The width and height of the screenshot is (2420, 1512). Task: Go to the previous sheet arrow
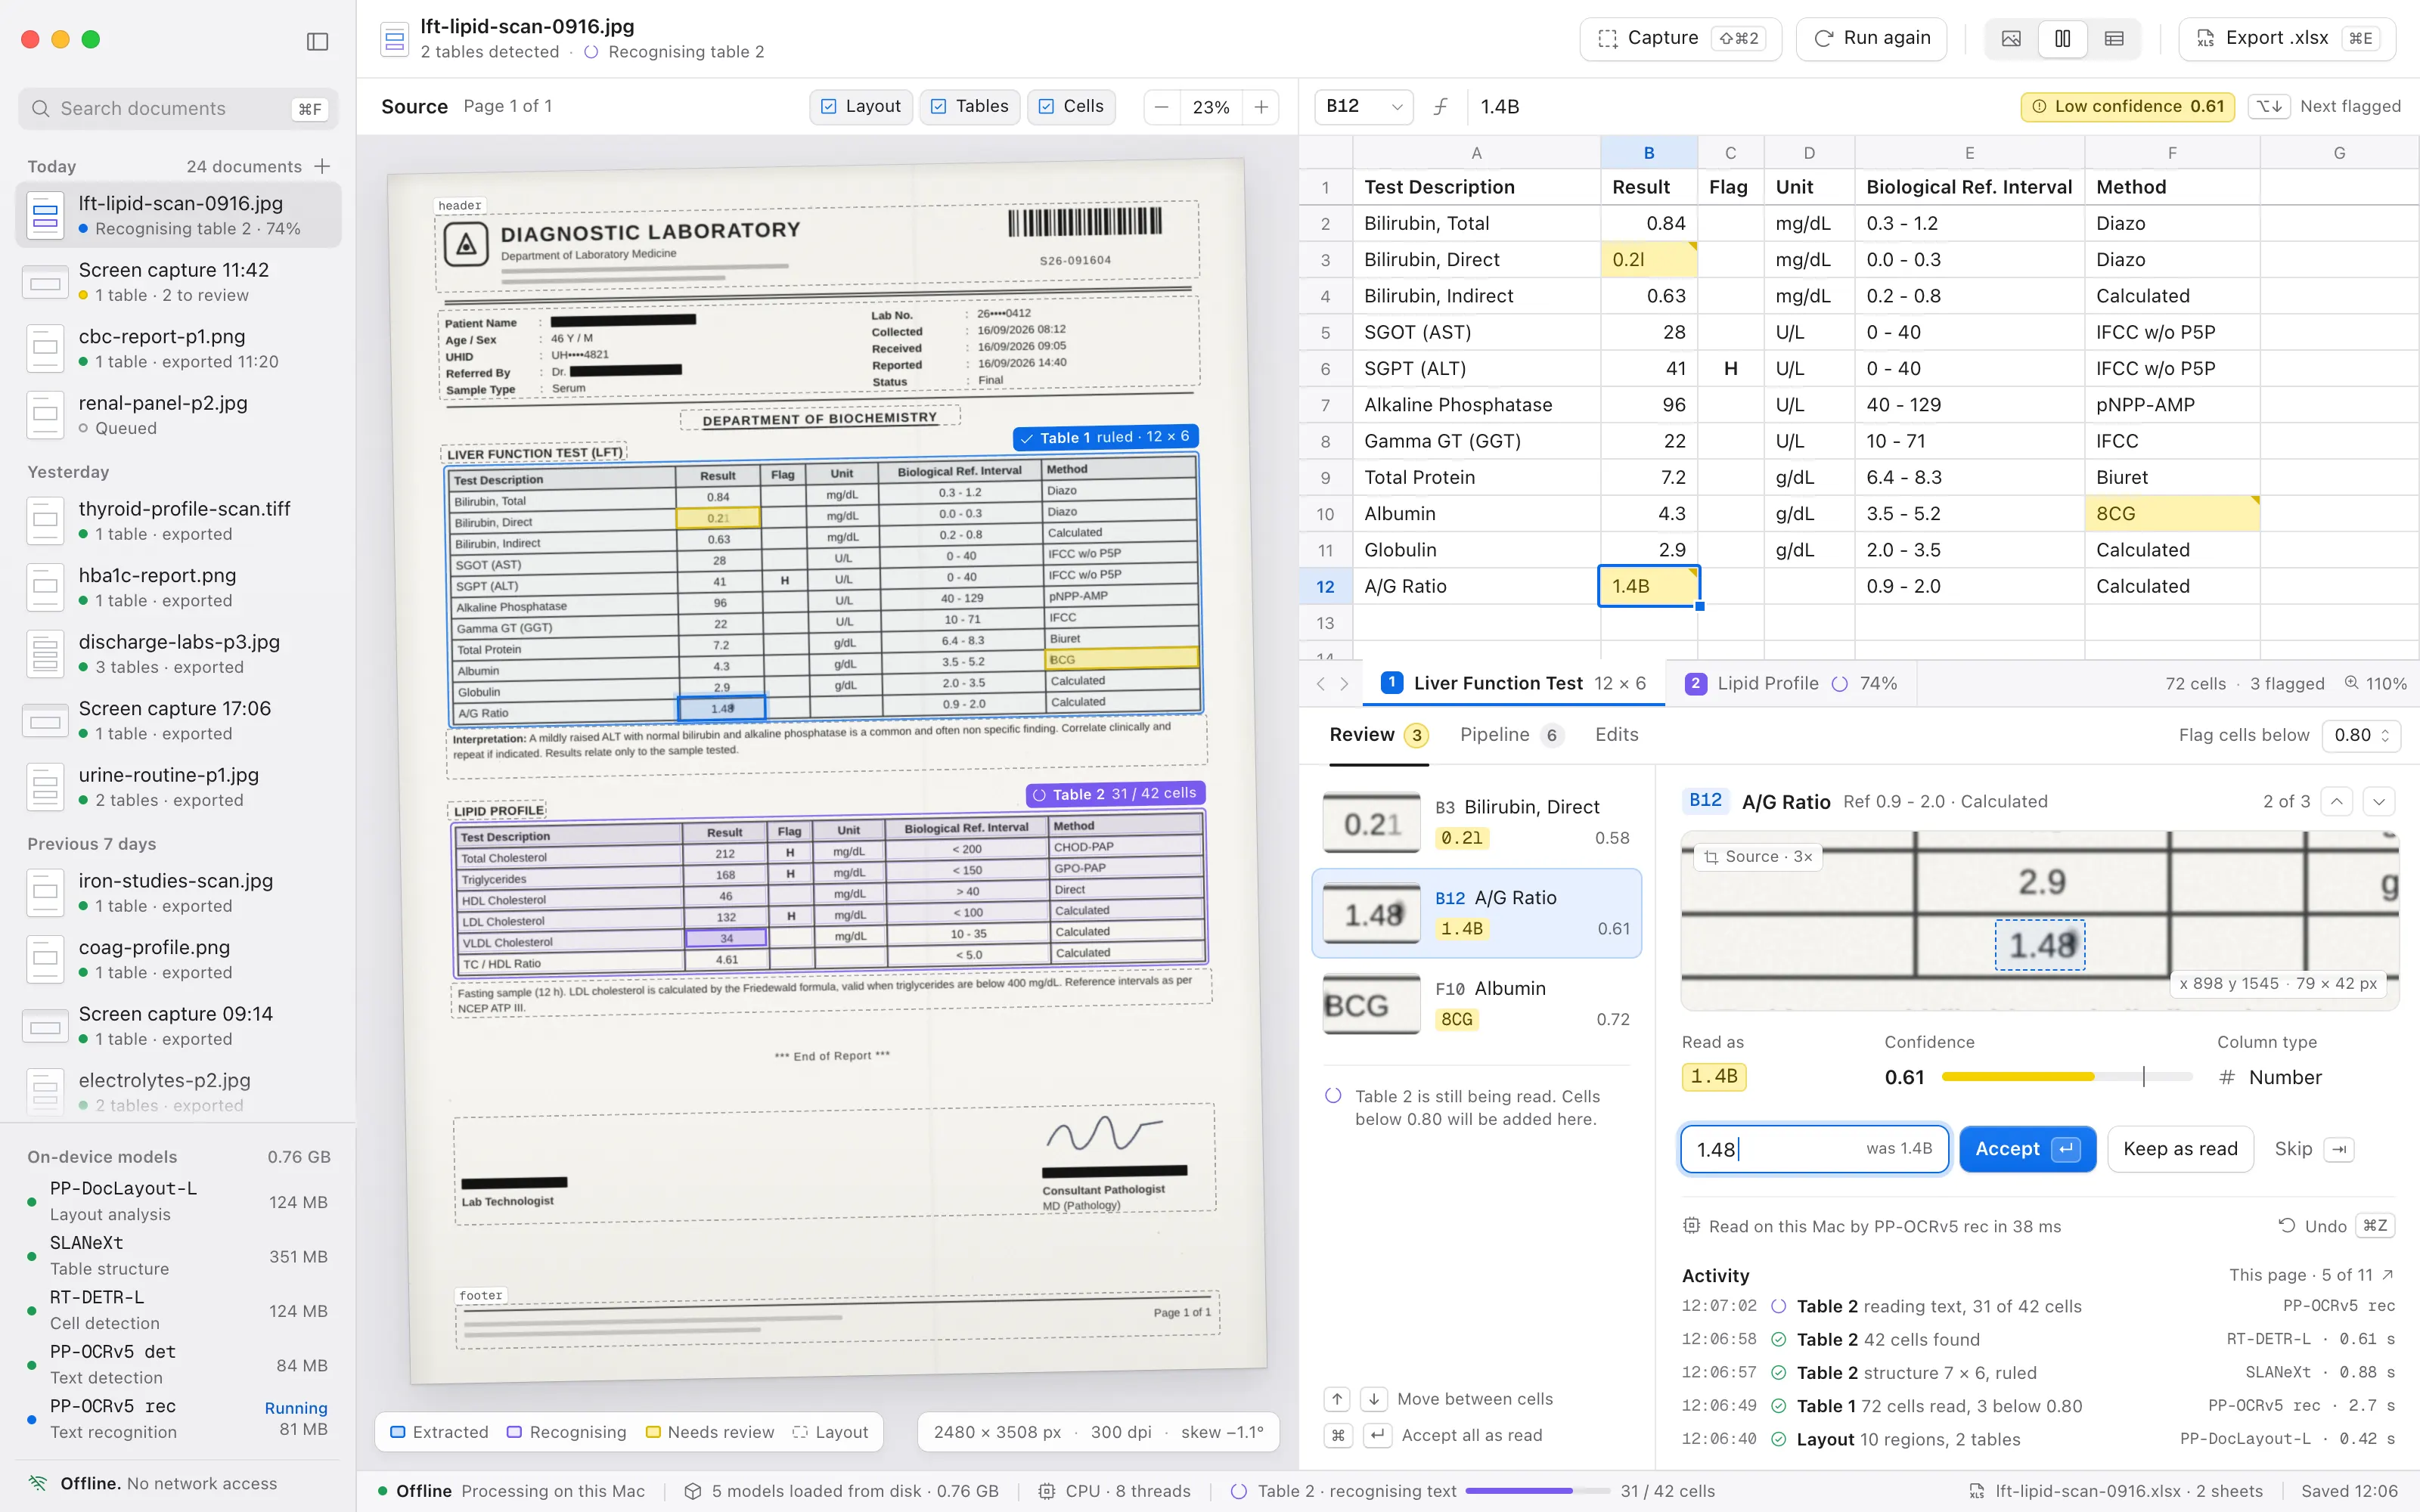(x=1320, y=684)
